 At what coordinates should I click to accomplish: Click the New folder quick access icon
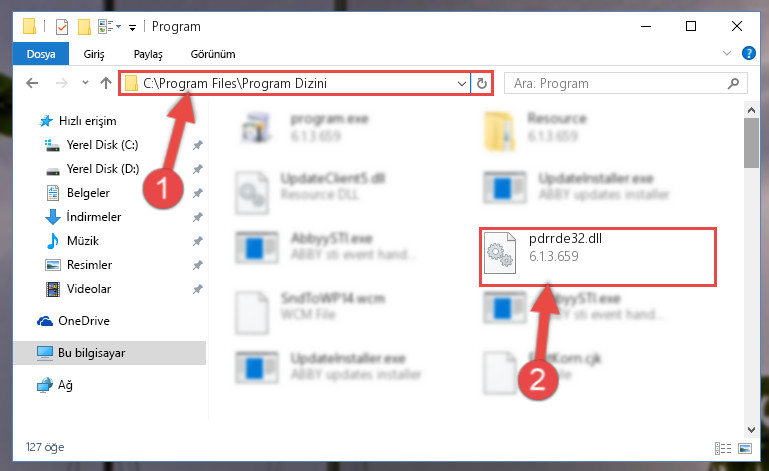(84, 26)
